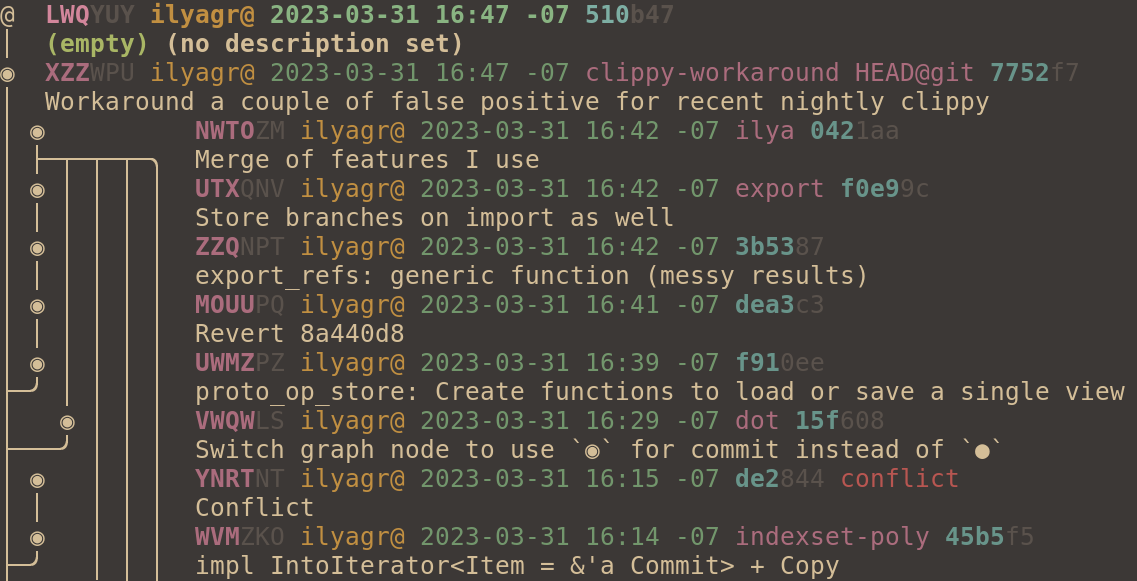Click the @ working-copy marker
The height and width of the screenshot is (581, 1137).
(7, 15)
